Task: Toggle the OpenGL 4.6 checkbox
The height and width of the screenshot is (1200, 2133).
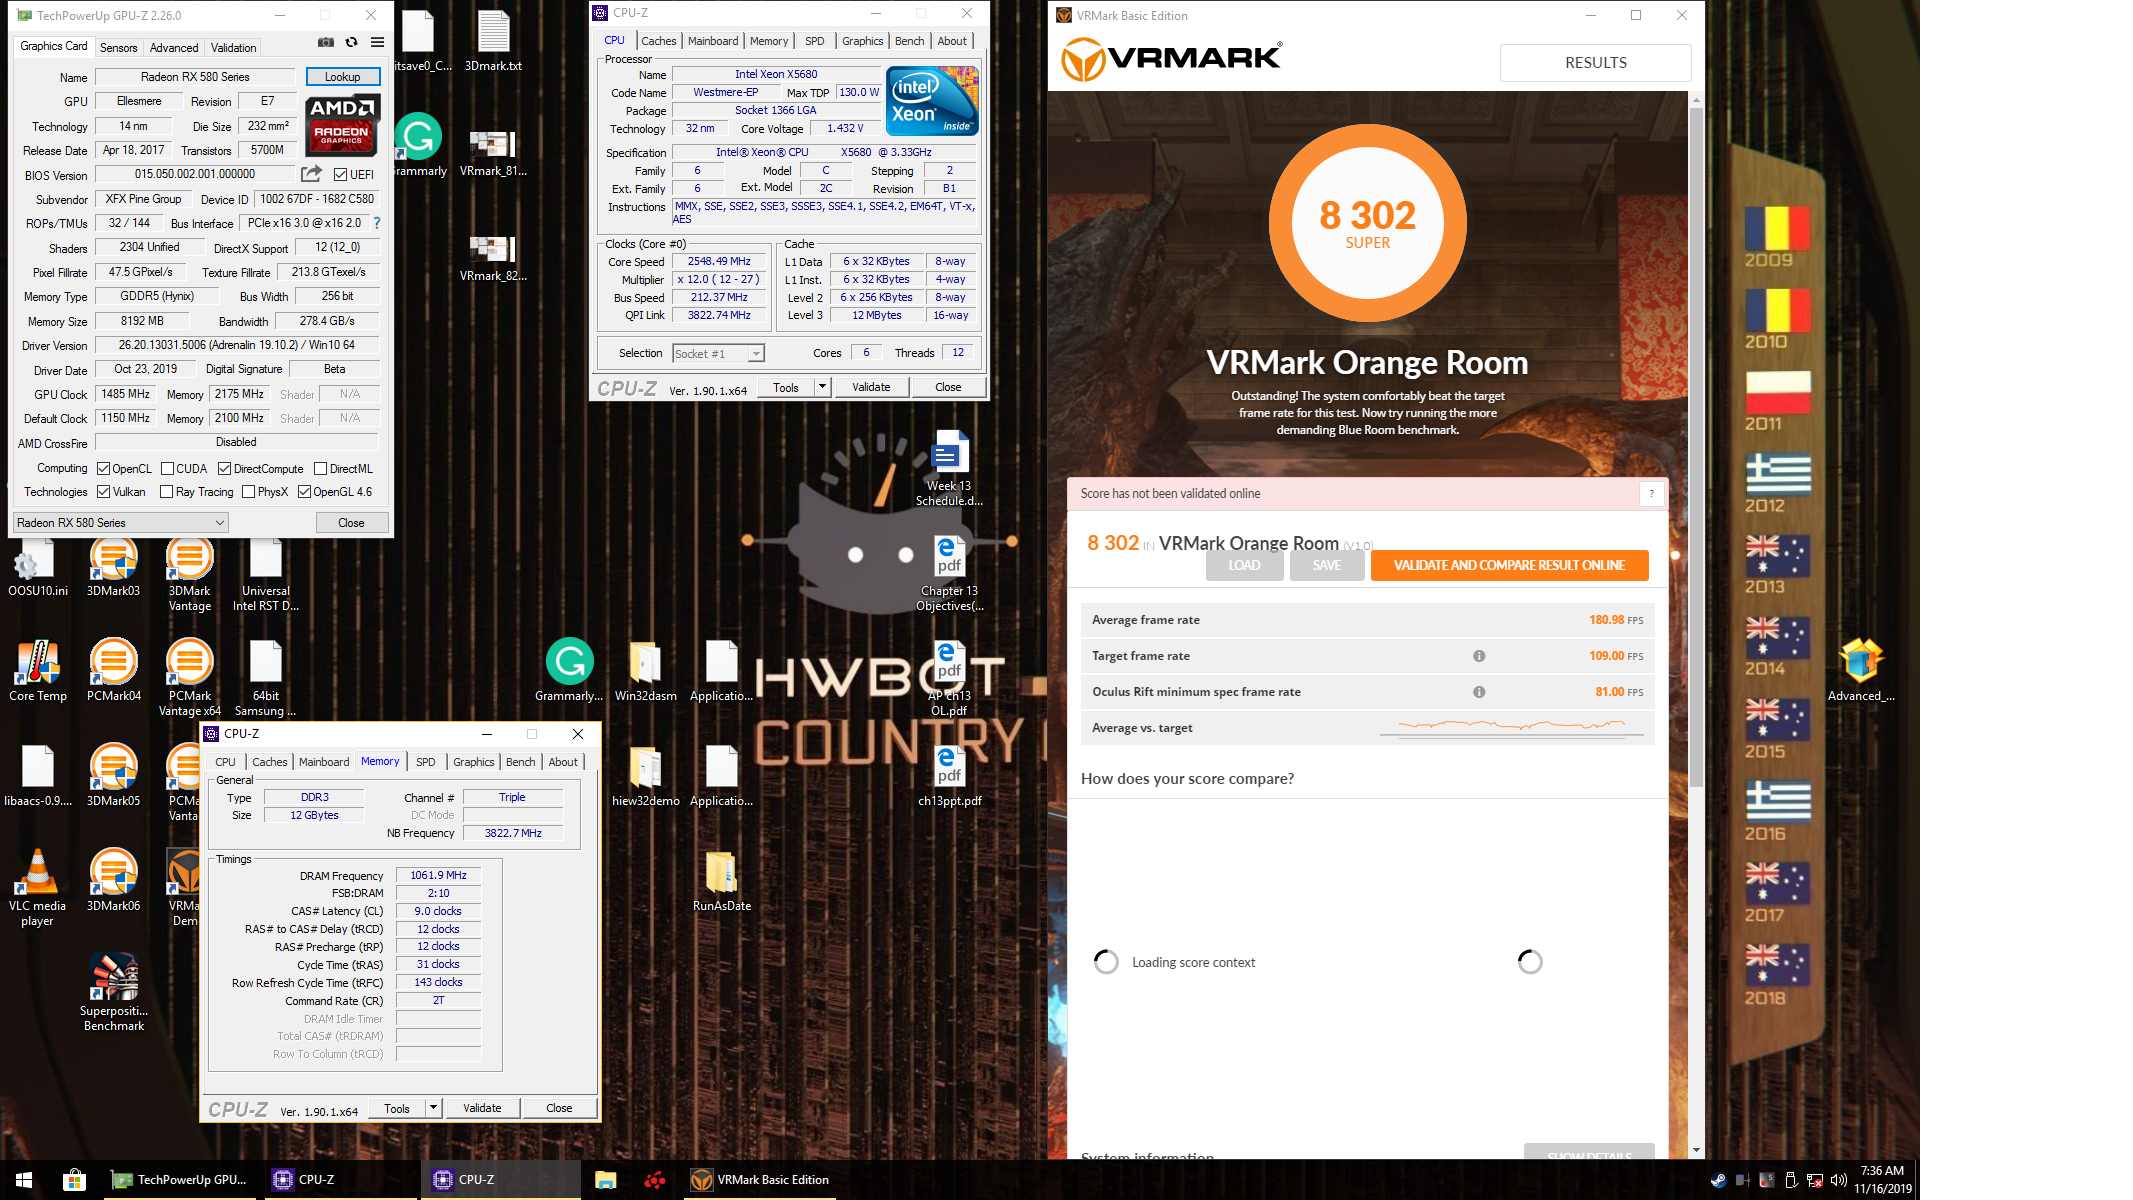Action: (304, 491)
